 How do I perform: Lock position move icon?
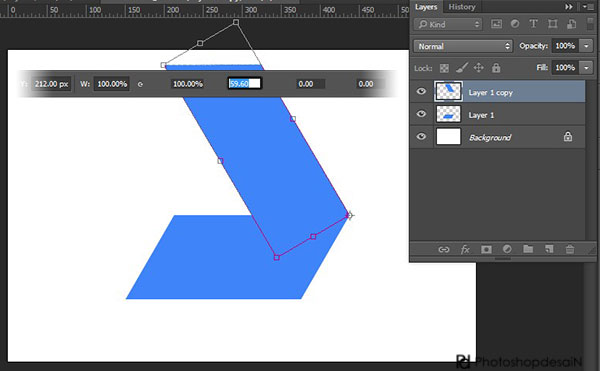coord(479,68)
